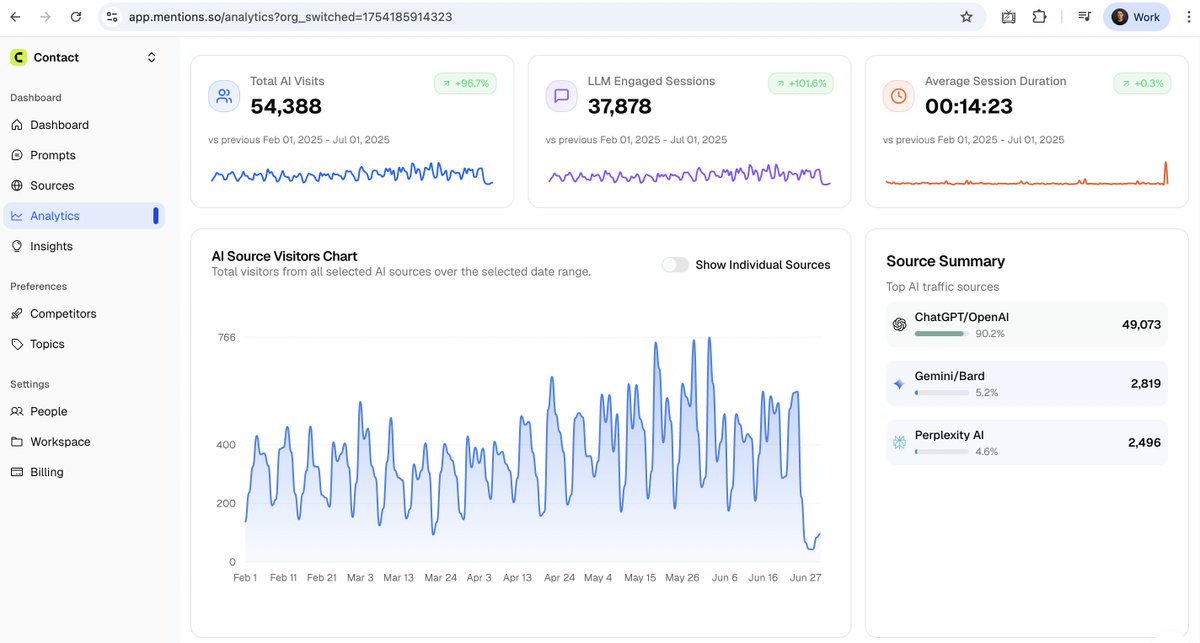Enable the Show Individual Sources toggle
1200x643 pixels.
pos(675,264)
